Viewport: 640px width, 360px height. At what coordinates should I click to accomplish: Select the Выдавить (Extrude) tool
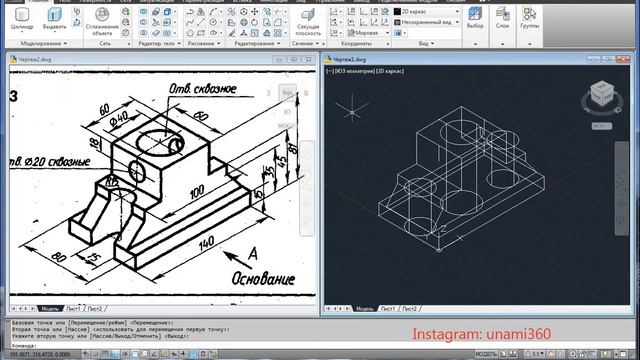coord(54,19)
